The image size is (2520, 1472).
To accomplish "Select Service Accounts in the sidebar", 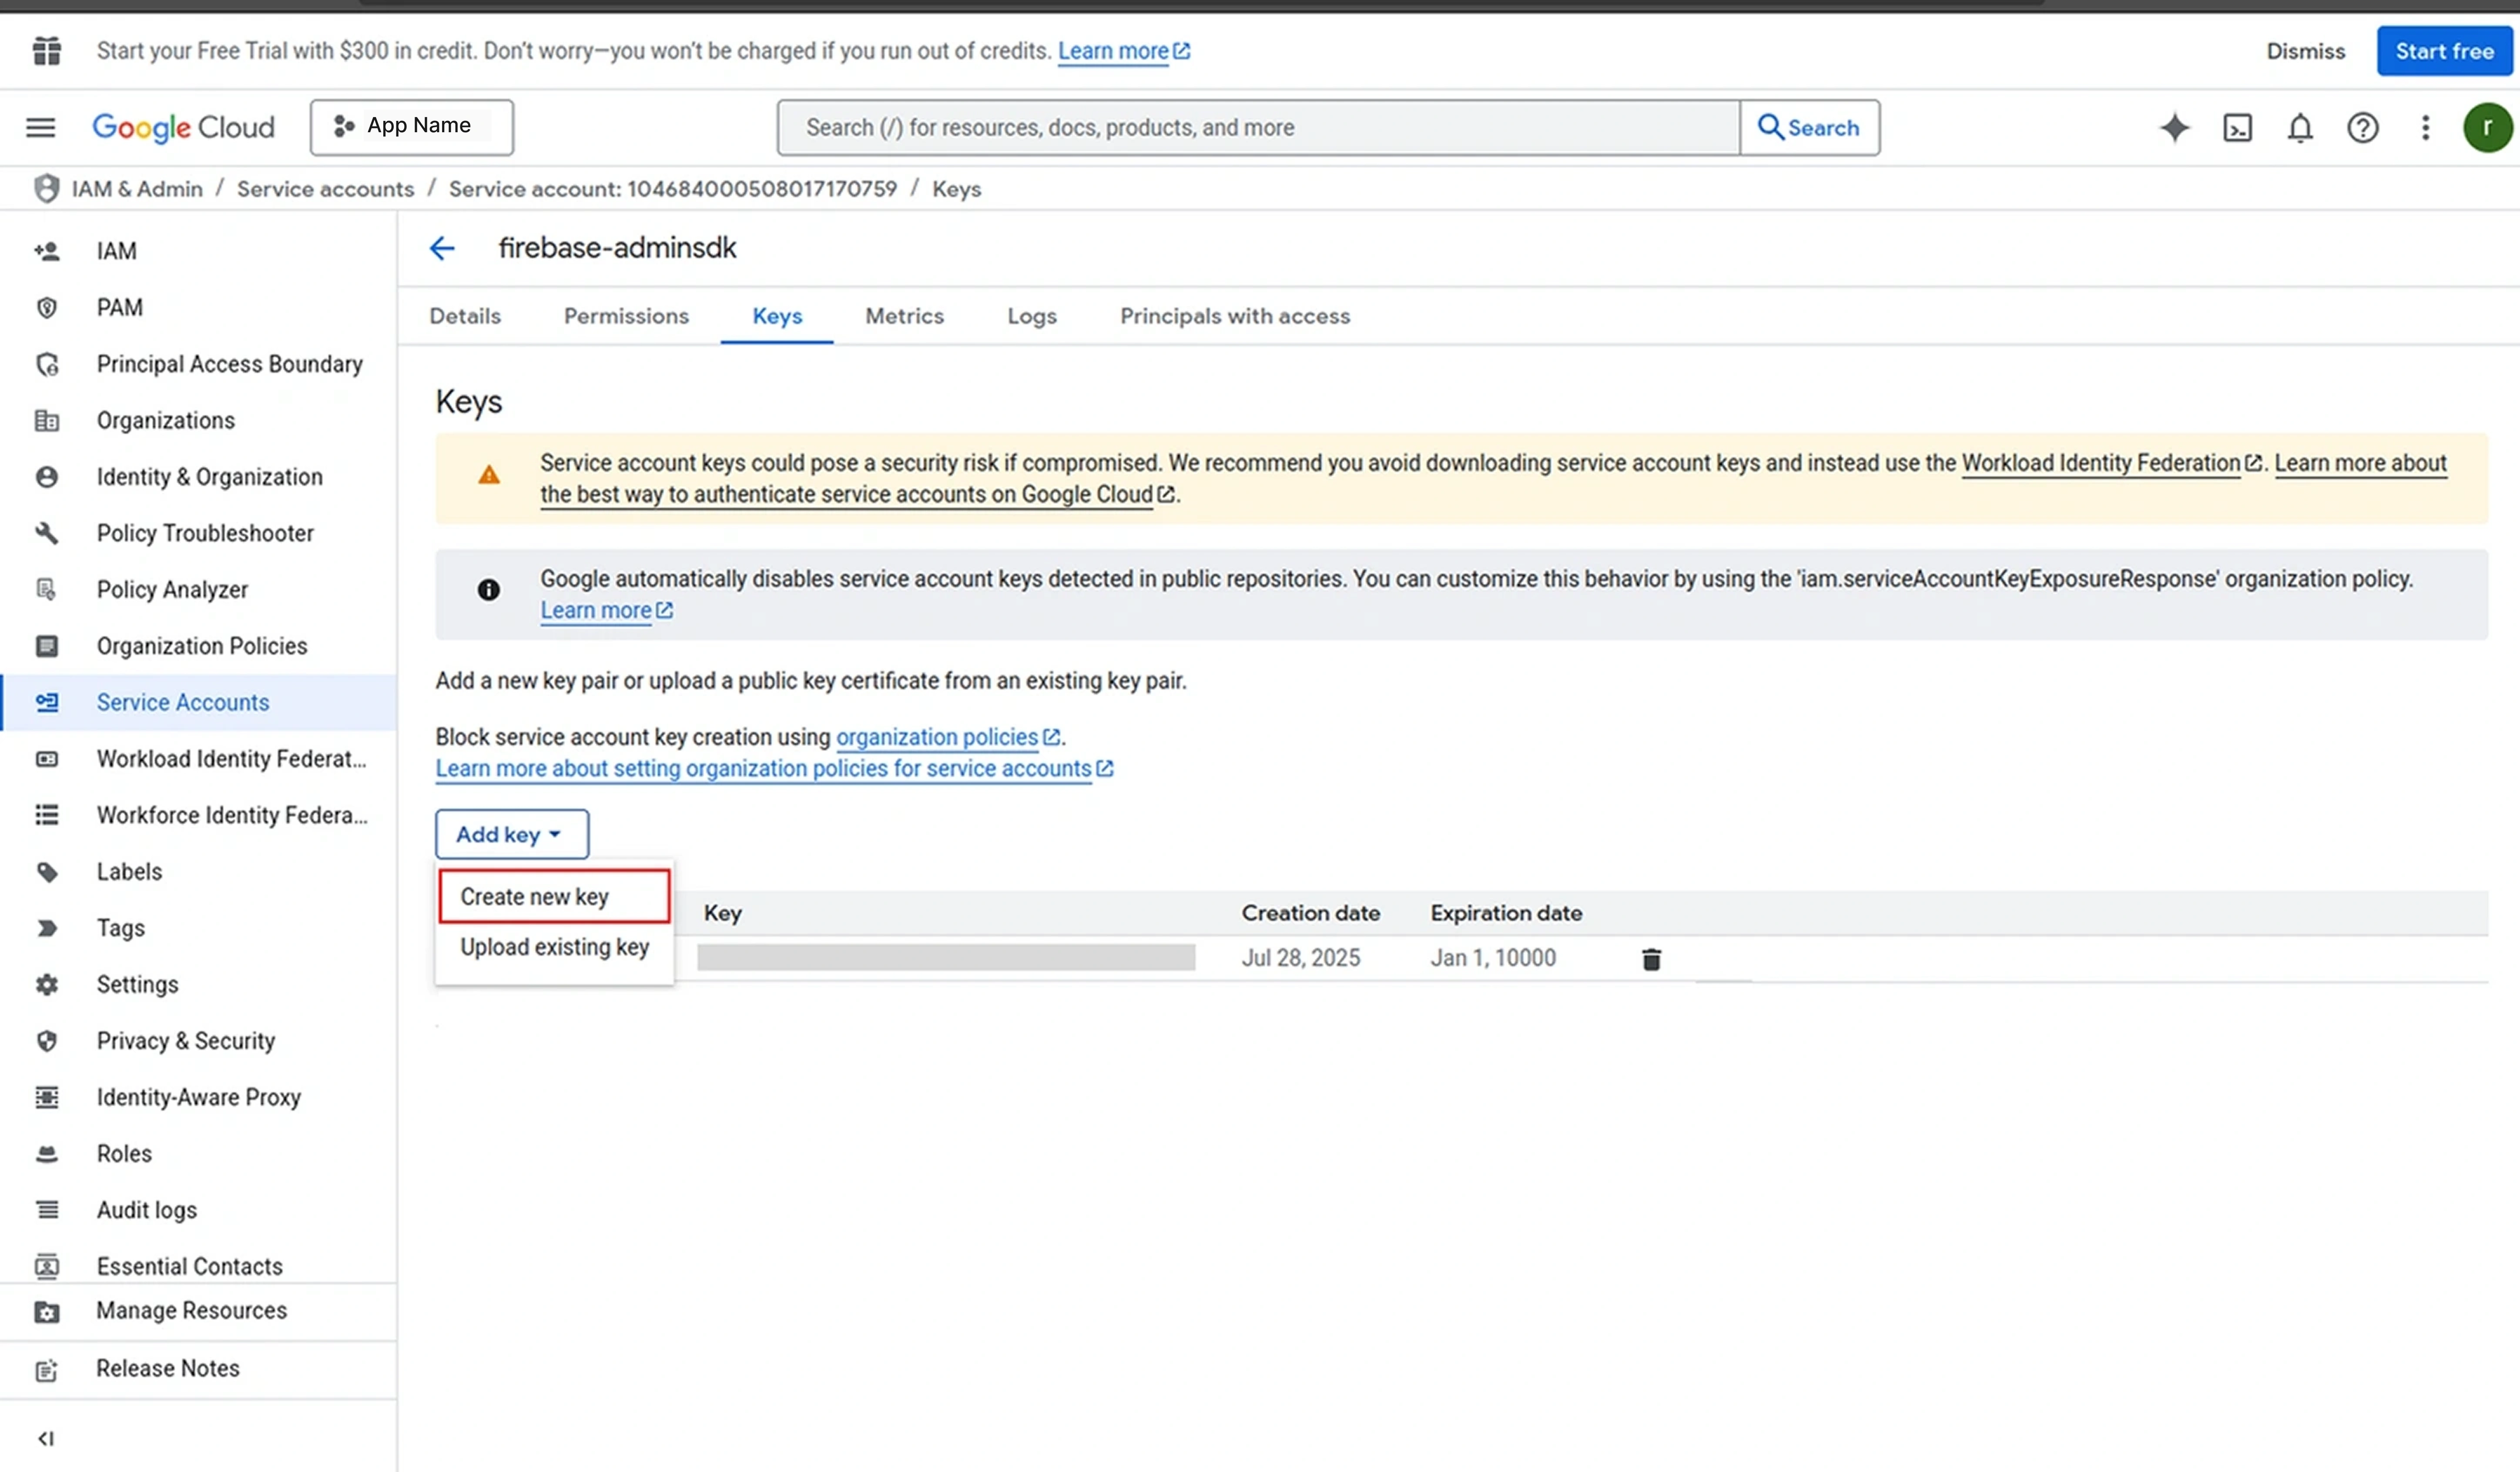I will (199, 702).
